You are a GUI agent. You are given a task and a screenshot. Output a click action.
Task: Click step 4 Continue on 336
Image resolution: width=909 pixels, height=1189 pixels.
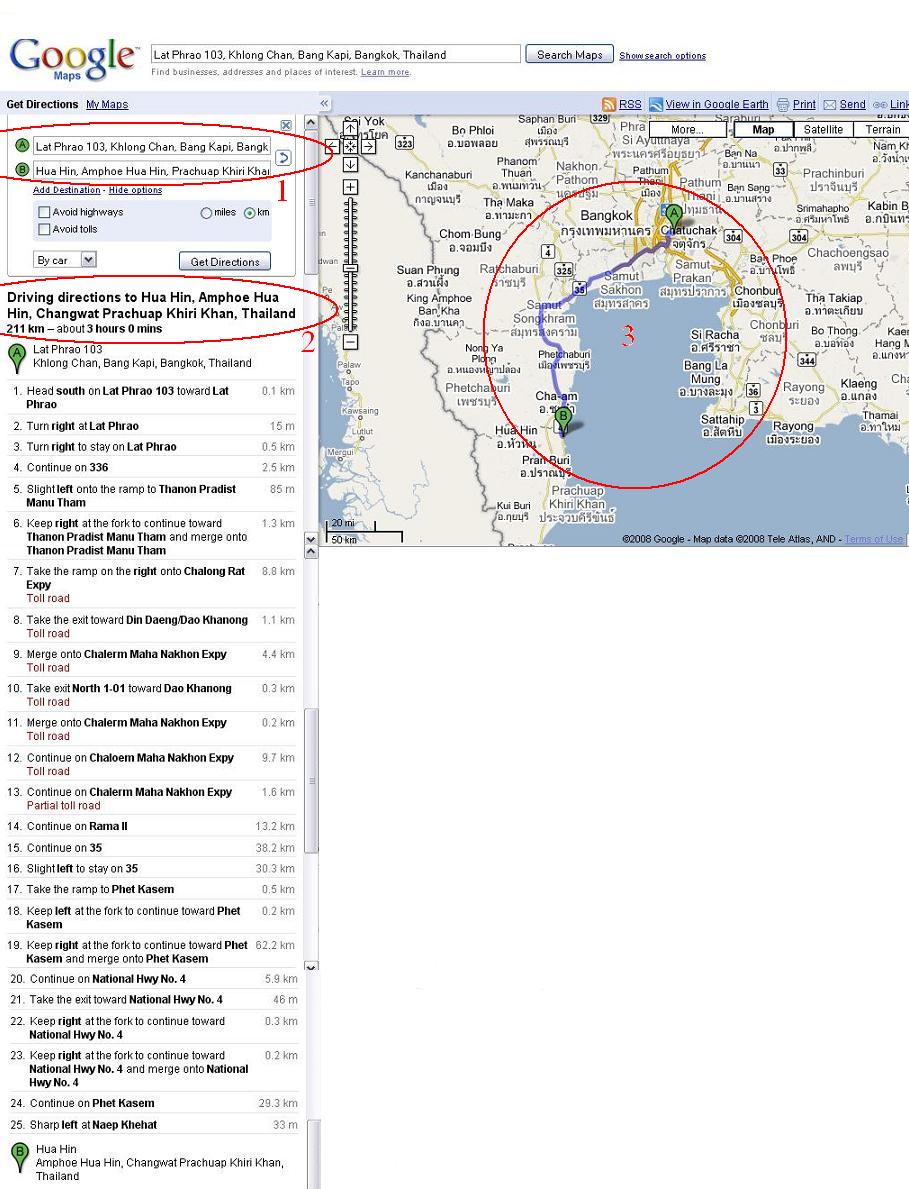click(151, 467)
